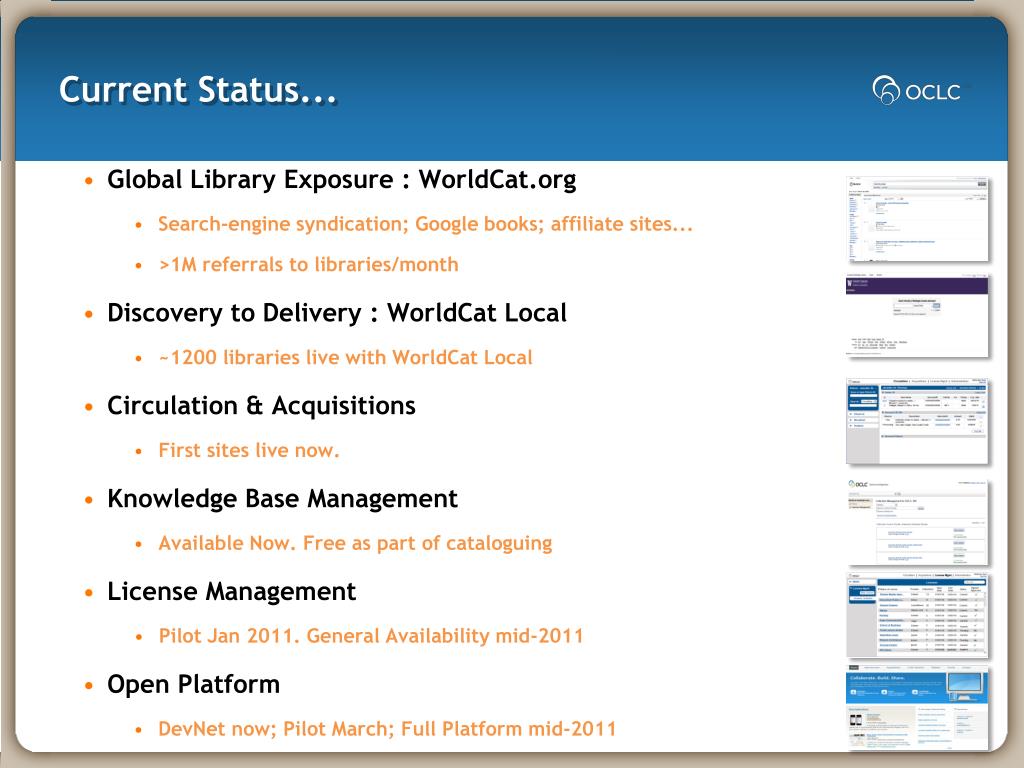Open the Circulation screenshot thumbnail
1024x768 pixels.
click(917, 421)
